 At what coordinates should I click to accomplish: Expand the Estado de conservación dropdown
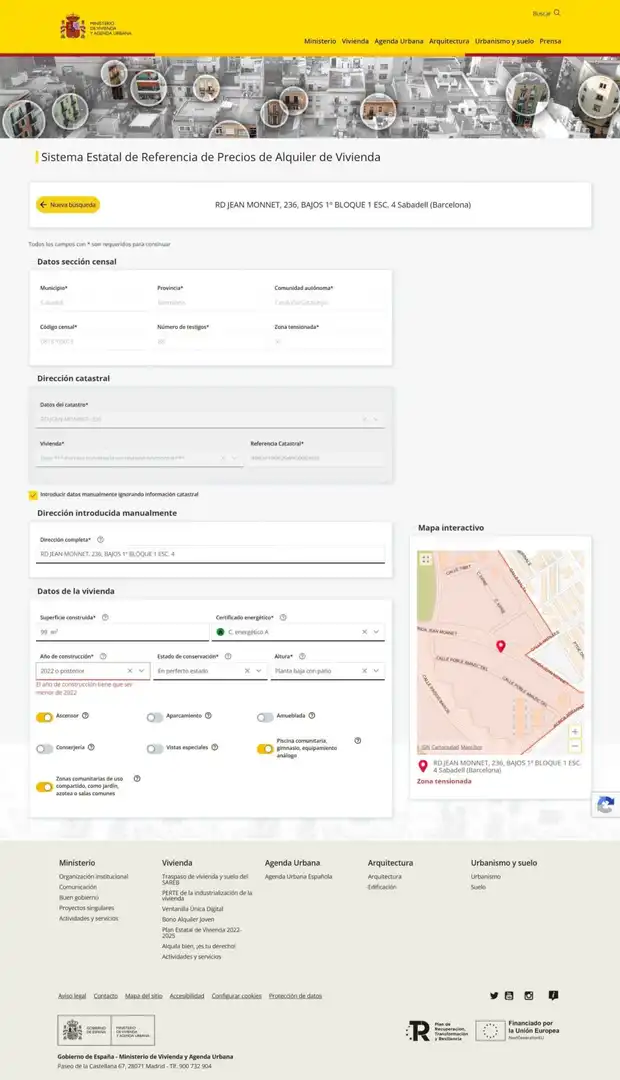(259, 670)
